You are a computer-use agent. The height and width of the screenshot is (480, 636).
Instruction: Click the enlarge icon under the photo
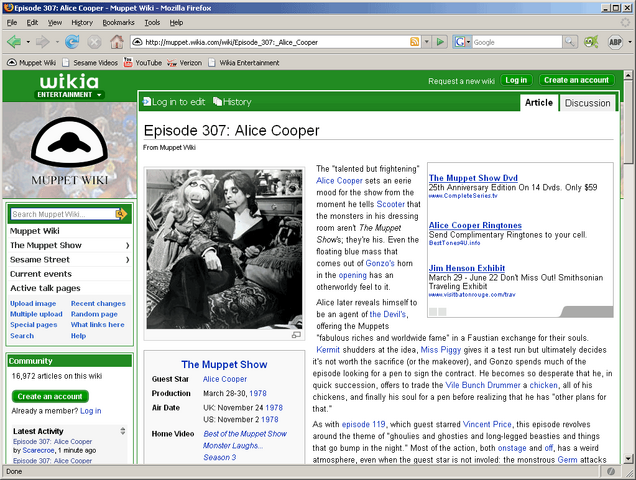297,335
